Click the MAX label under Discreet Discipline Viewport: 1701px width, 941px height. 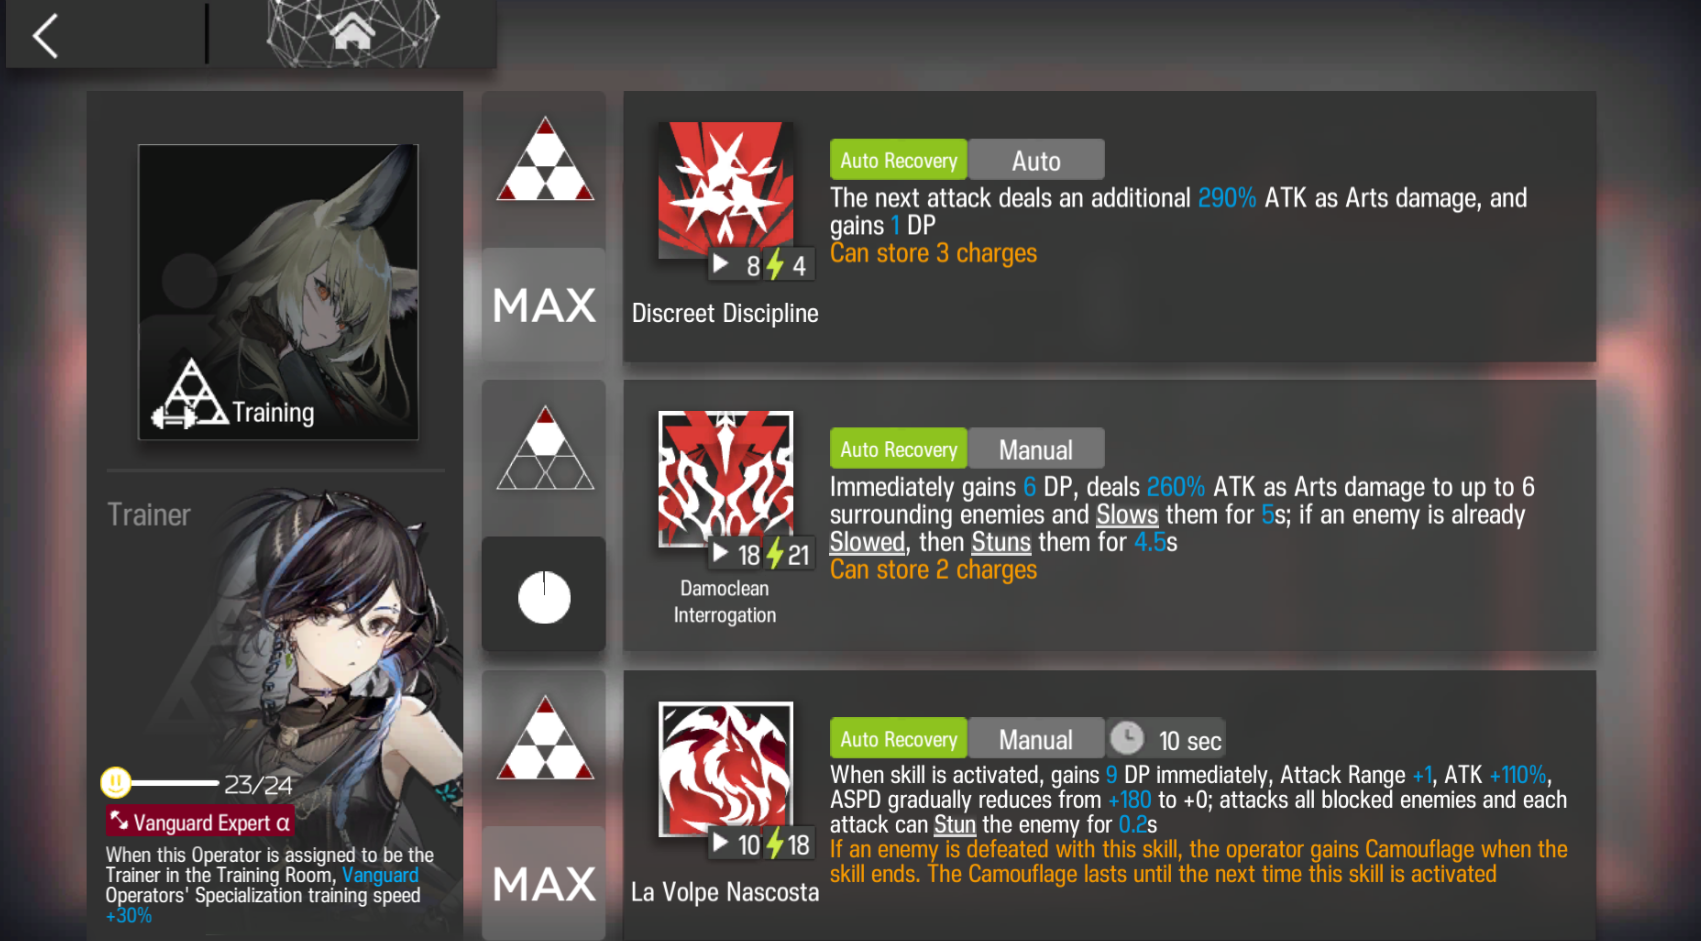(544, 305)
